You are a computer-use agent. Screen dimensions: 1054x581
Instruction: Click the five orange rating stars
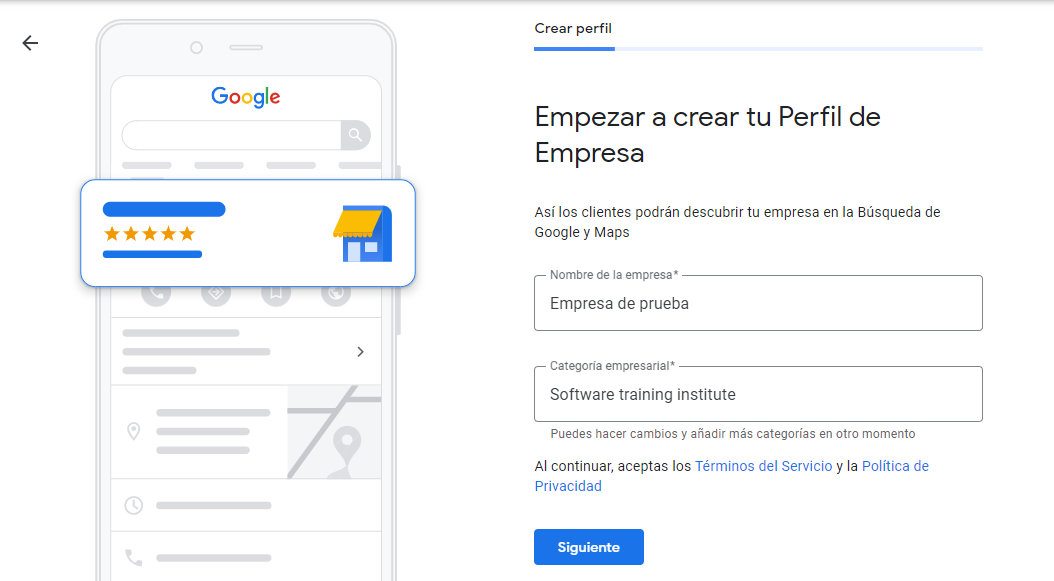pos(149,233)
